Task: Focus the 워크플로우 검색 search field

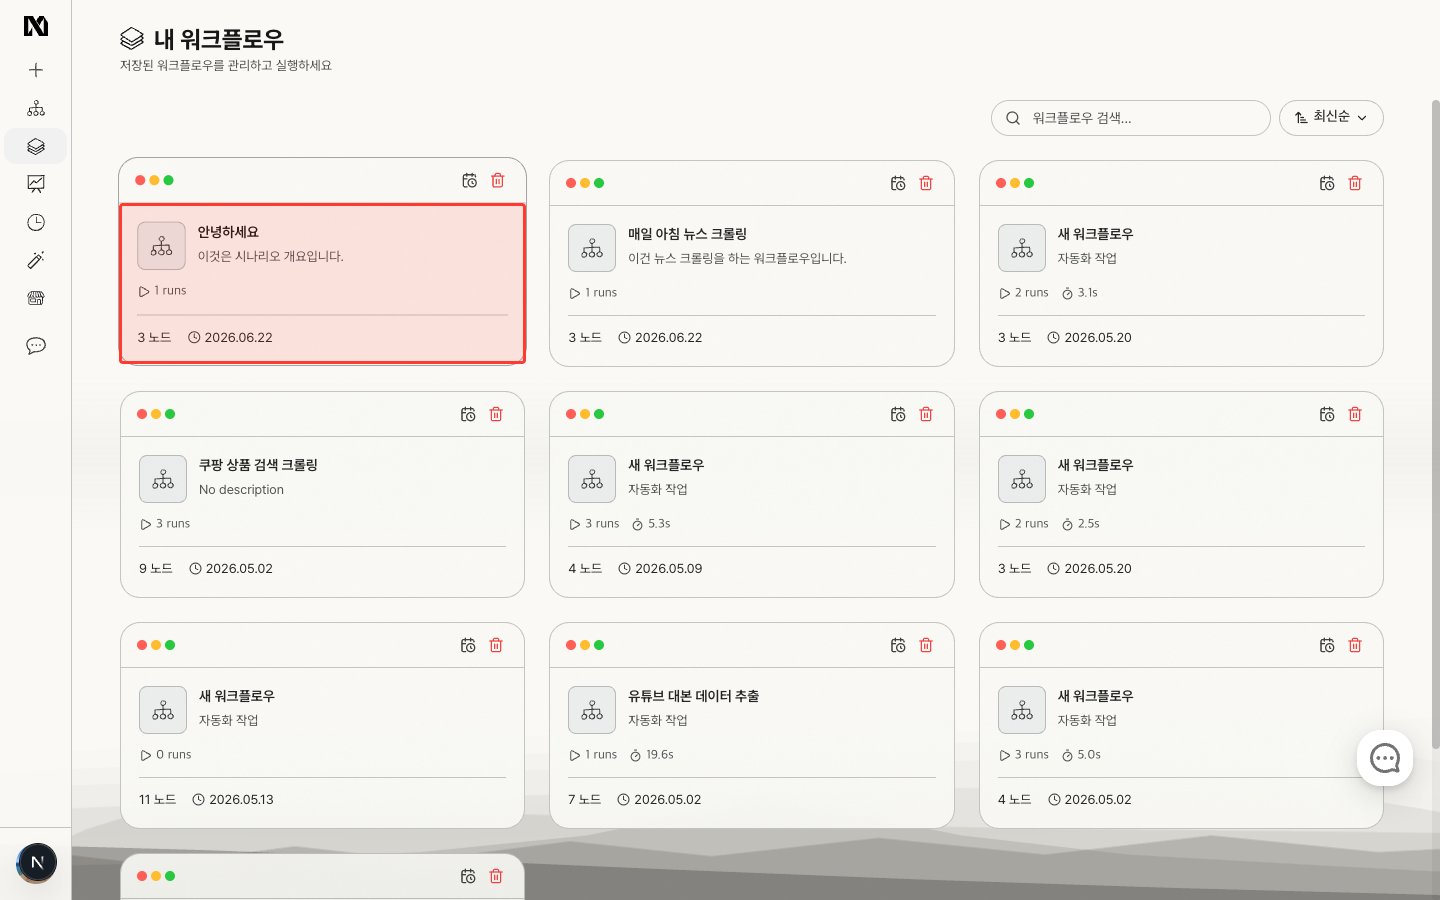Action: (1131, 118)
